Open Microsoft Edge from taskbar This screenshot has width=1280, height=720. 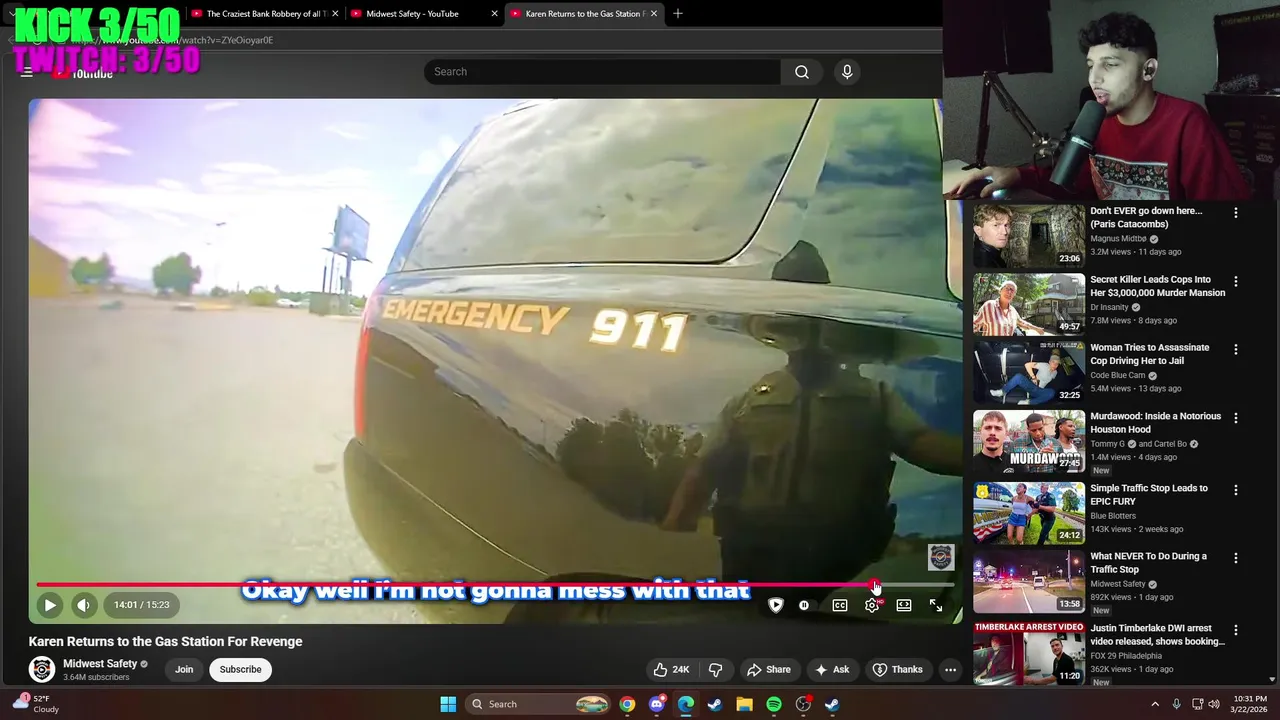pyautogui.click(x=685, y=704)
